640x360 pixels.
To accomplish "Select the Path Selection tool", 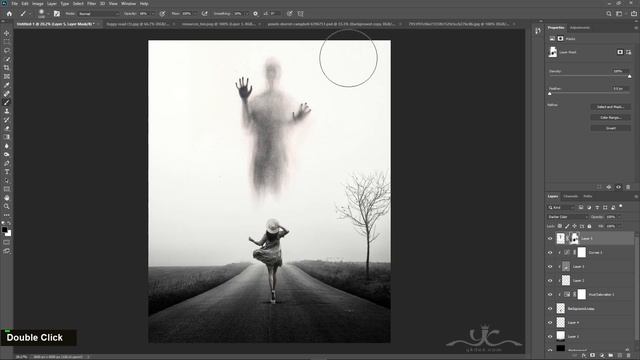I will pos(7,180).
